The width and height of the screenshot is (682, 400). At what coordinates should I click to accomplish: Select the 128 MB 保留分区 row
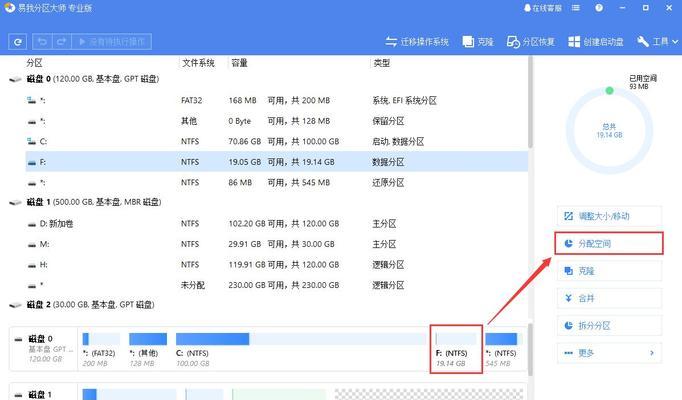pyautogui.click(x=277, y=121)
